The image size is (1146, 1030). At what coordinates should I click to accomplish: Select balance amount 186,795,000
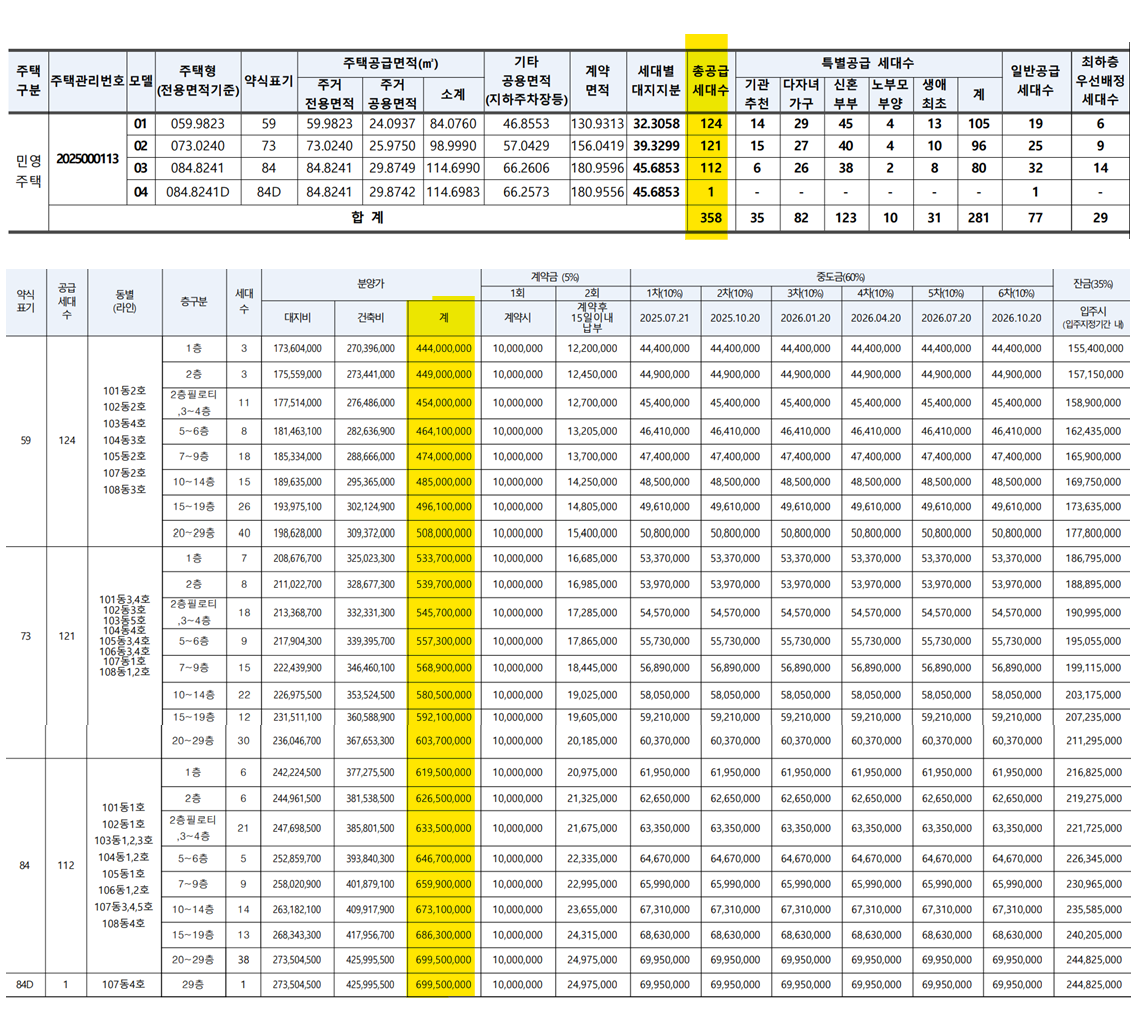(x=1093, y=558)
